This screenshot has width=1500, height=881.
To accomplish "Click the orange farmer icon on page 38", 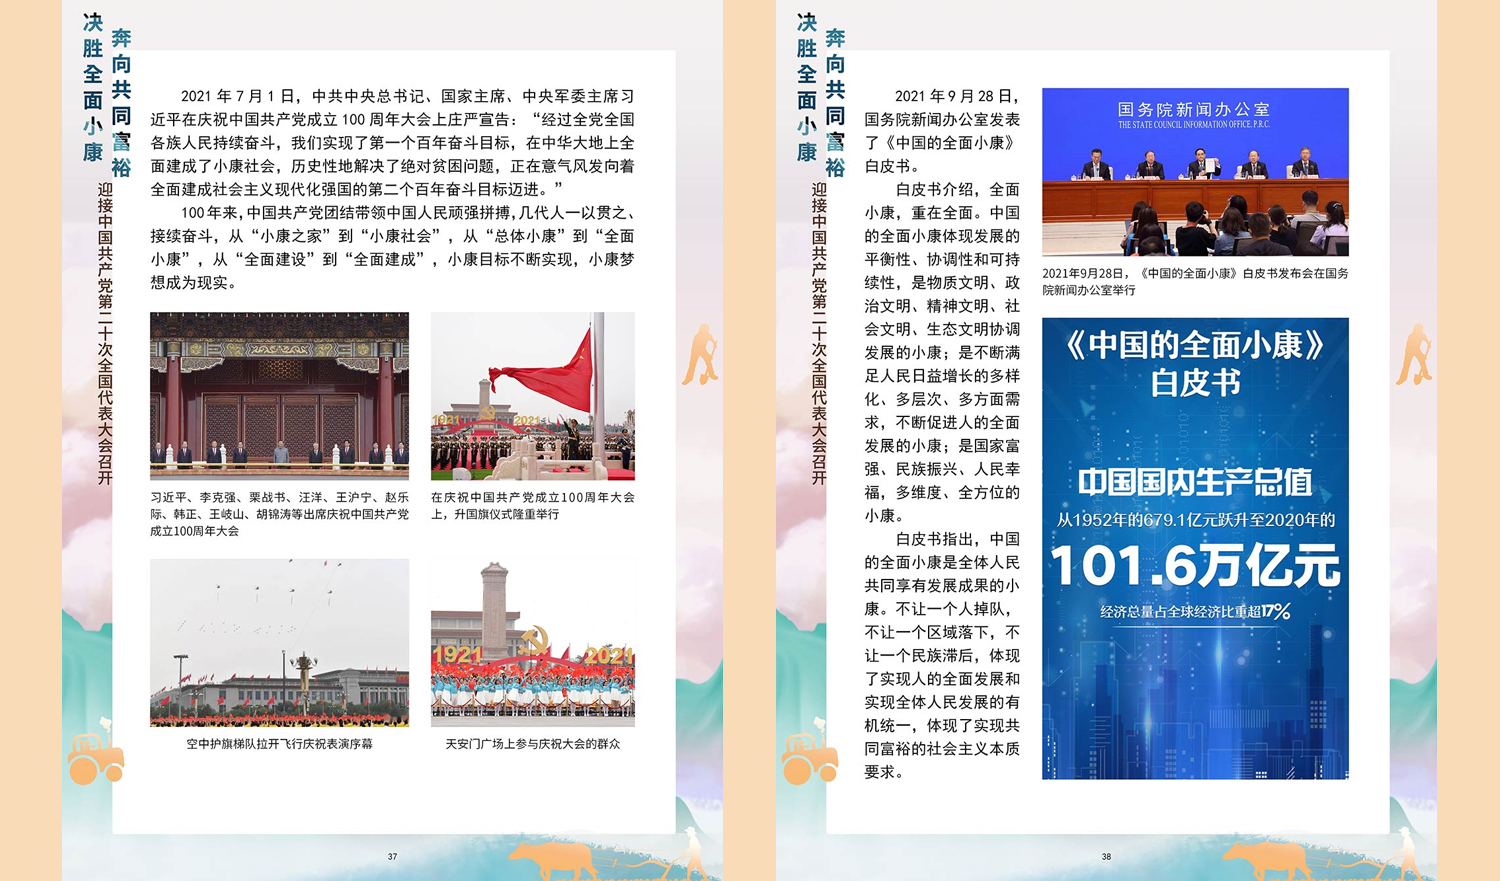I will [x=1415, y=355].
